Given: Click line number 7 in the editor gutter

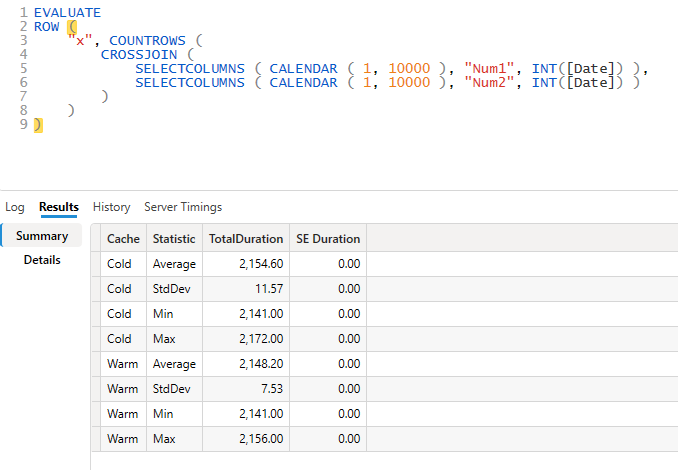Looking at the screenshot, I should pos(23,96).
